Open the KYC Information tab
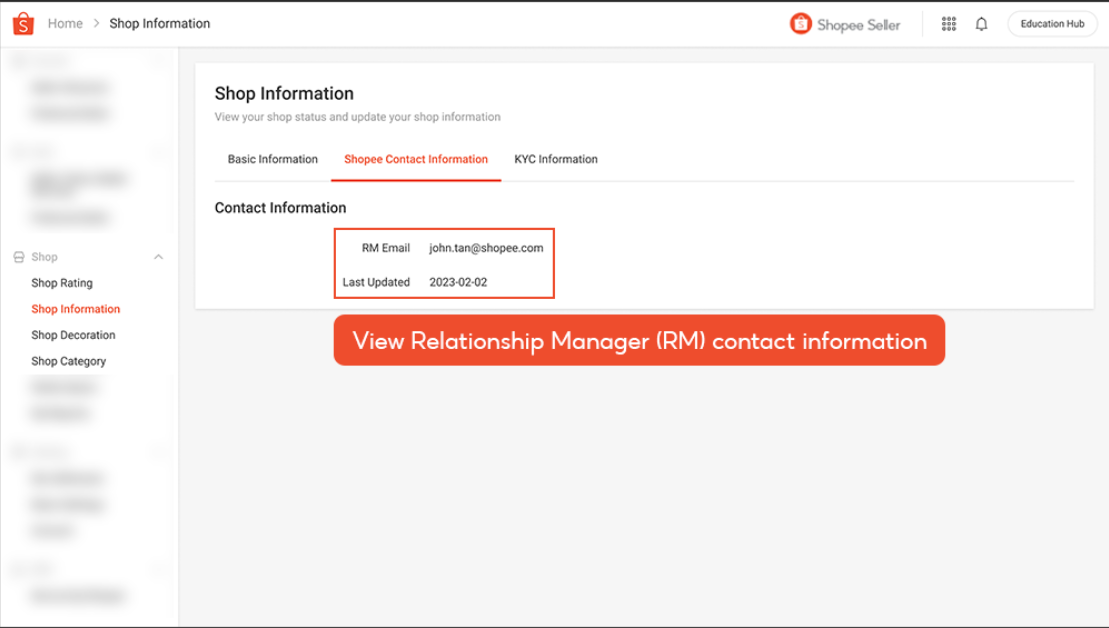This screenshot has width=1109, height=628. pos(556,159)
